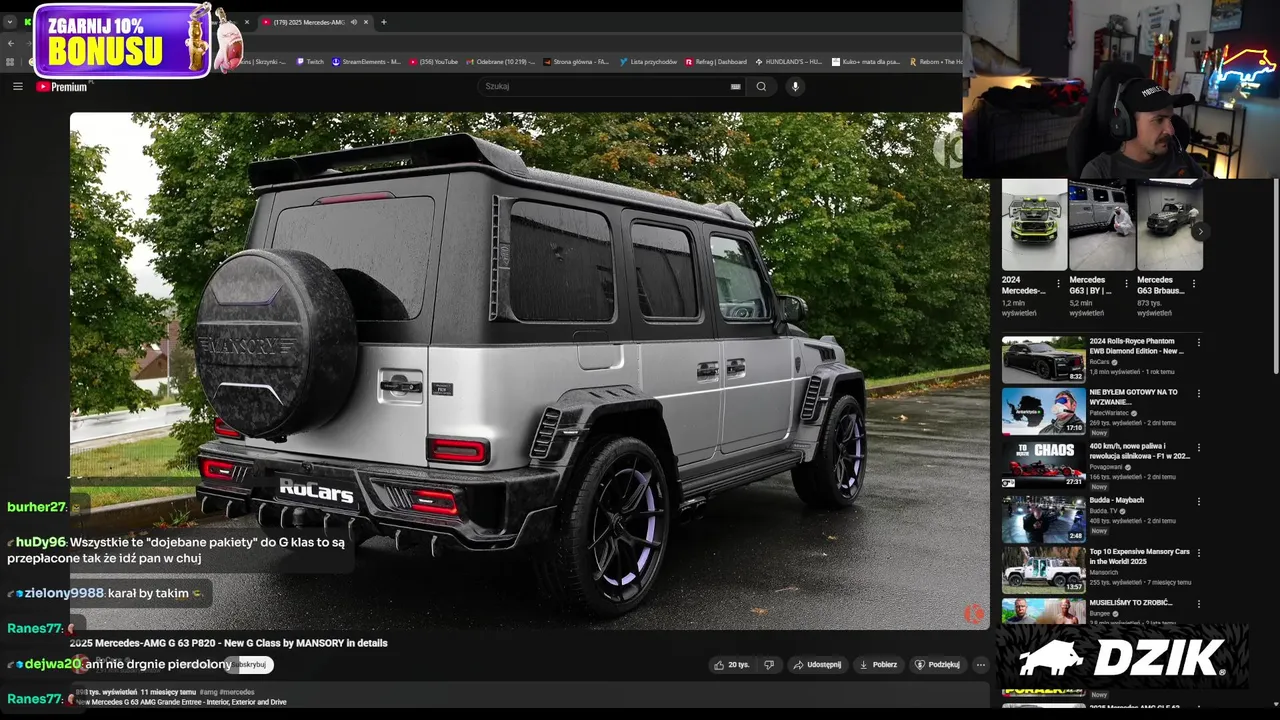Open the StreamElements bookmark
This screenshot has width=1280, height=720.
click(366, 62)
